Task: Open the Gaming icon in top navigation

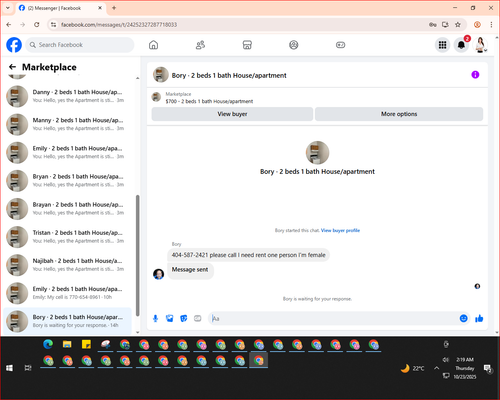Action: tap(340, 45)
